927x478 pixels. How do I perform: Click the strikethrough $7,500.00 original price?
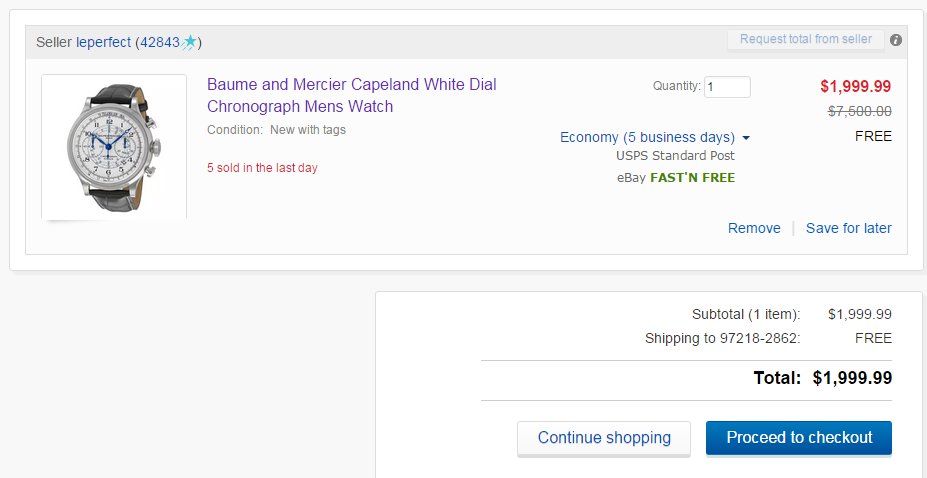point(860,111)
